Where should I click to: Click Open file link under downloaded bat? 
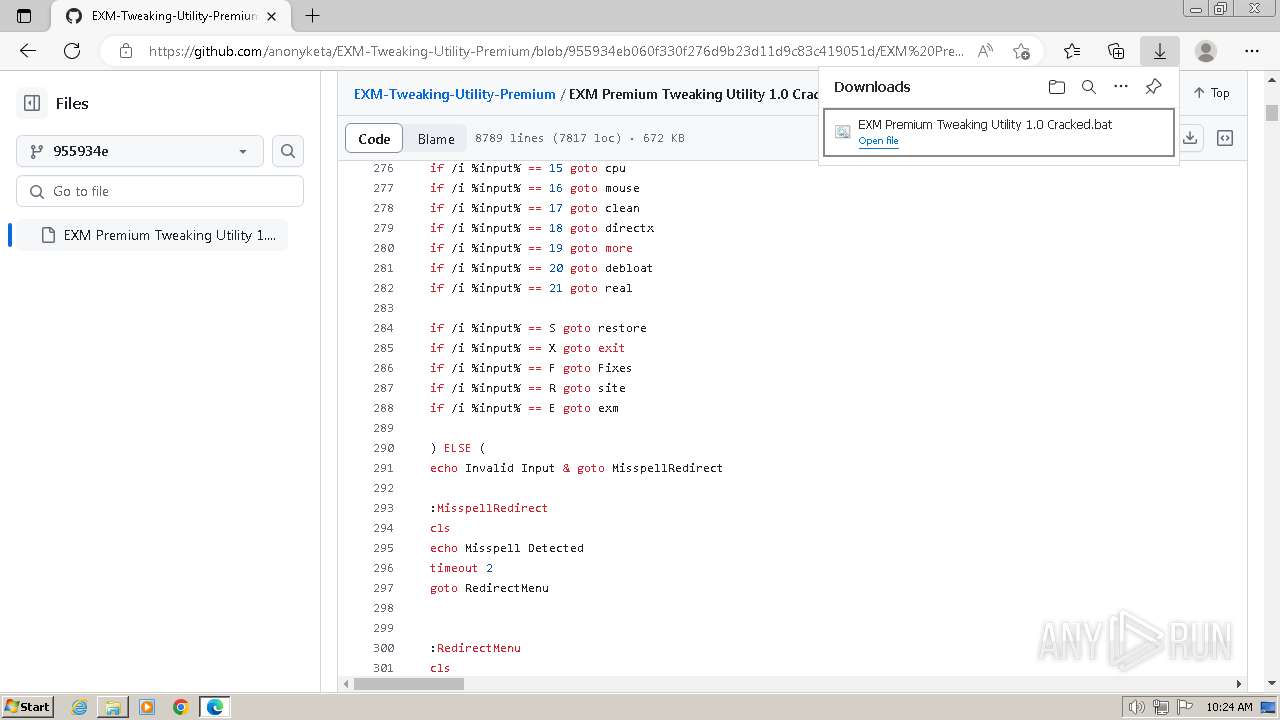pyautogui.click(x=878, y=141)
